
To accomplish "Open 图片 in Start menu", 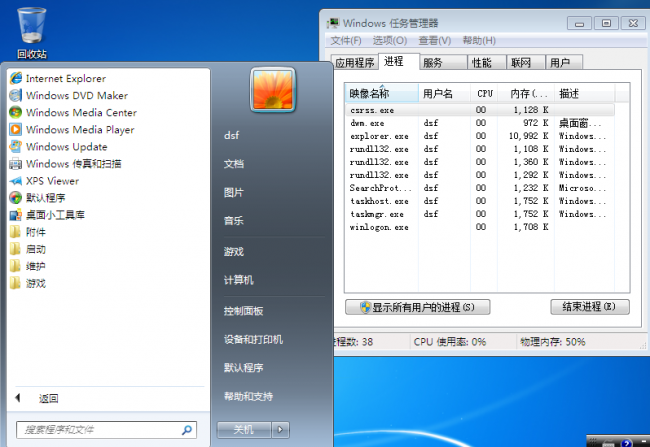I will 234,192.
